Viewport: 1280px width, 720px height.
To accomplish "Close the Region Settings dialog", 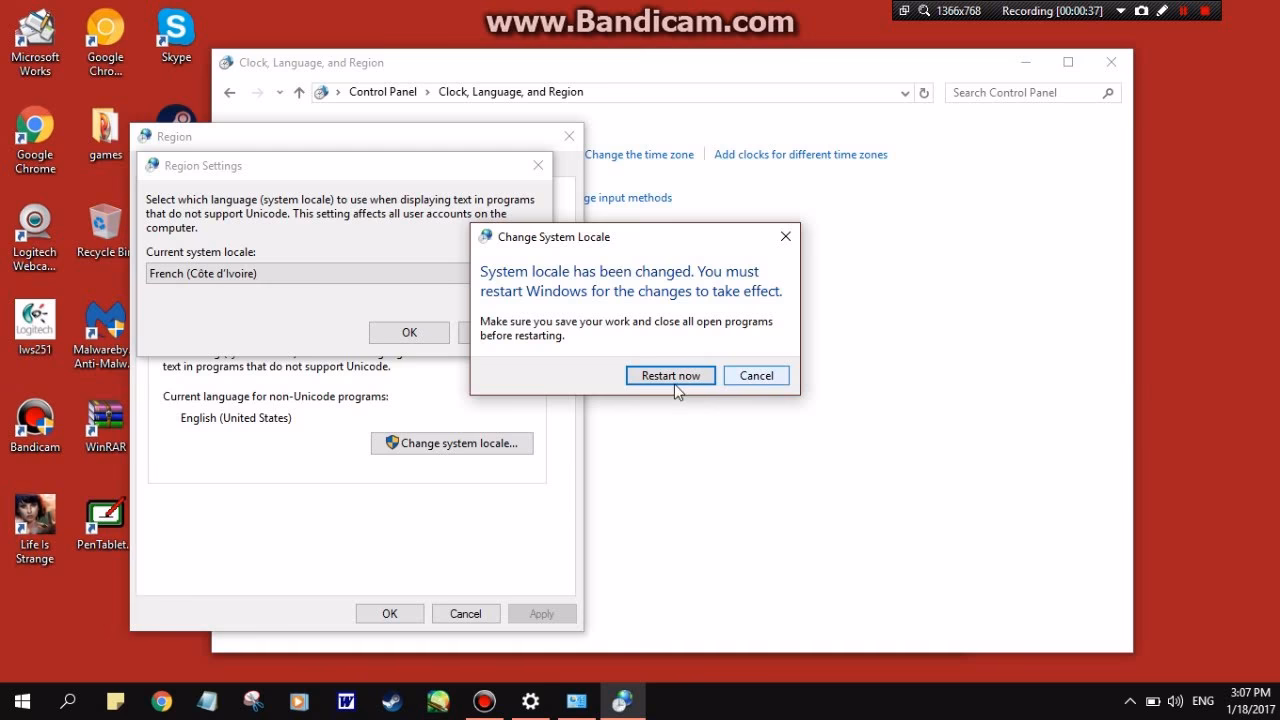I will pyautogui.click(x=538, y=166).
